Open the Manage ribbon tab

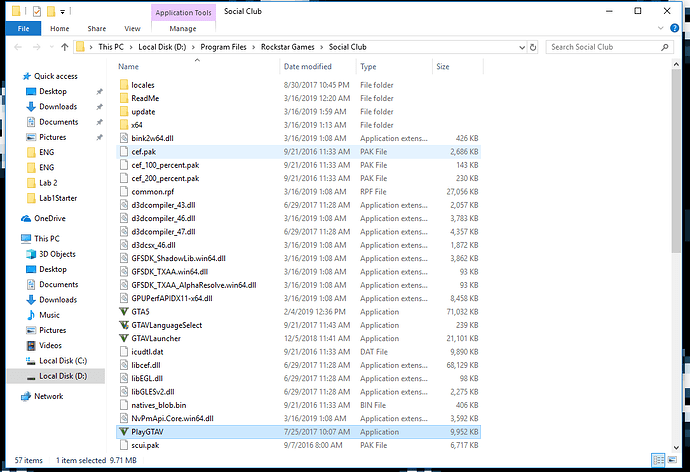[183, 29]
